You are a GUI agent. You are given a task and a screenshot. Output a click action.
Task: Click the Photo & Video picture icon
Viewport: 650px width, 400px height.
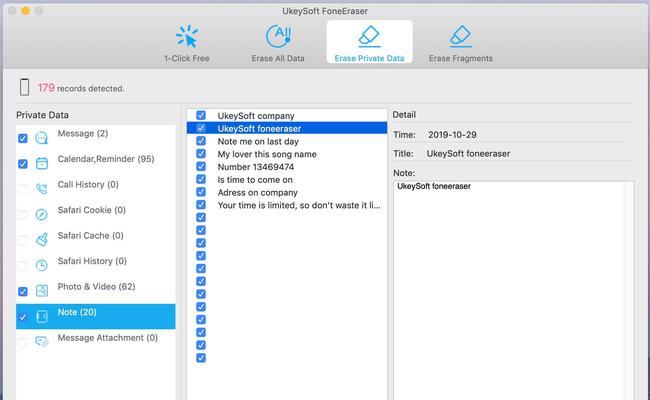tap(41, 291)
